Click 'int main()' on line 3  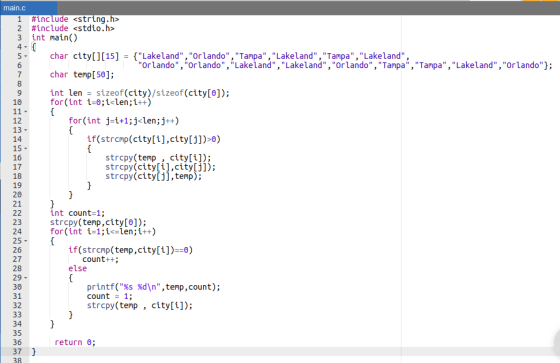click(x=54, y=38)
